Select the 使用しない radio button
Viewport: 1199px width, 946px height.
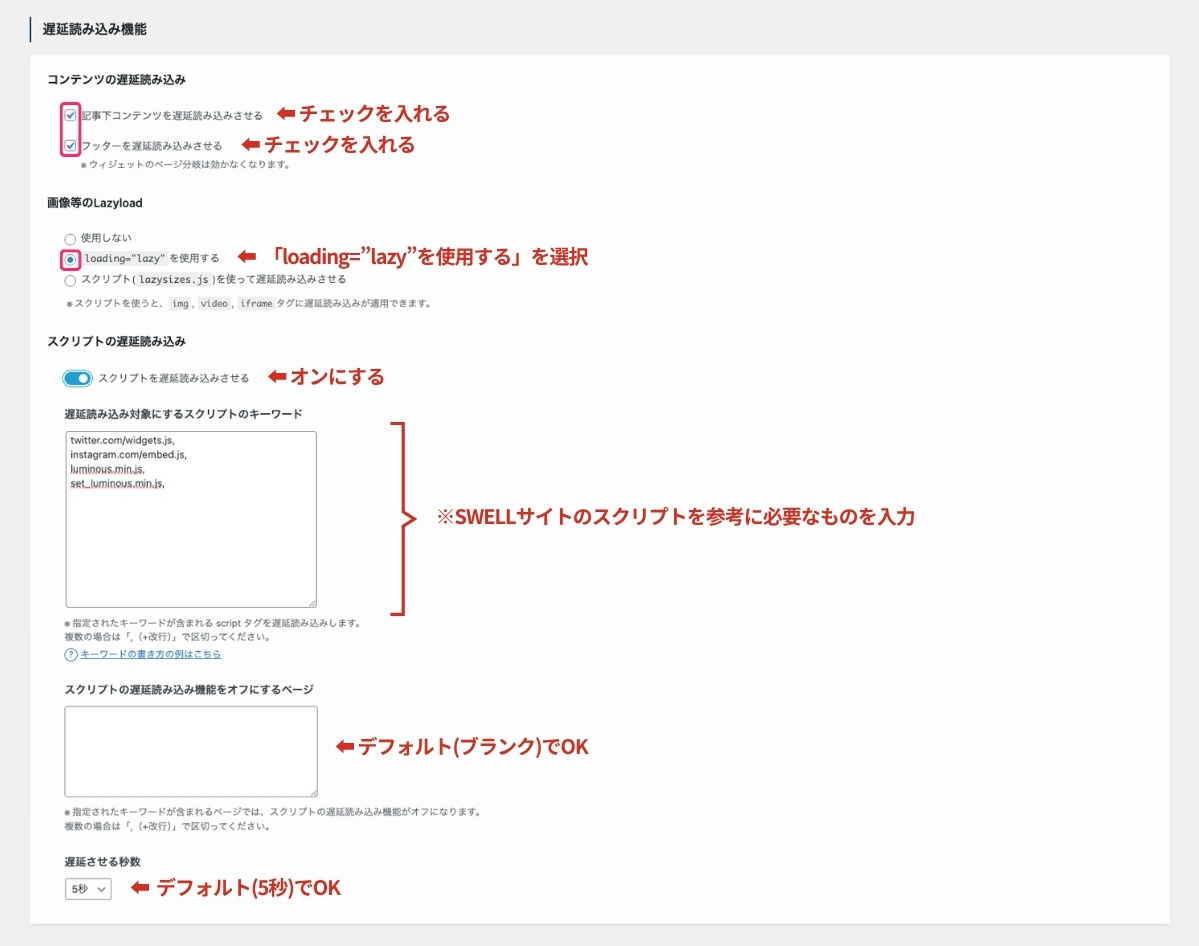coord(69,238)
